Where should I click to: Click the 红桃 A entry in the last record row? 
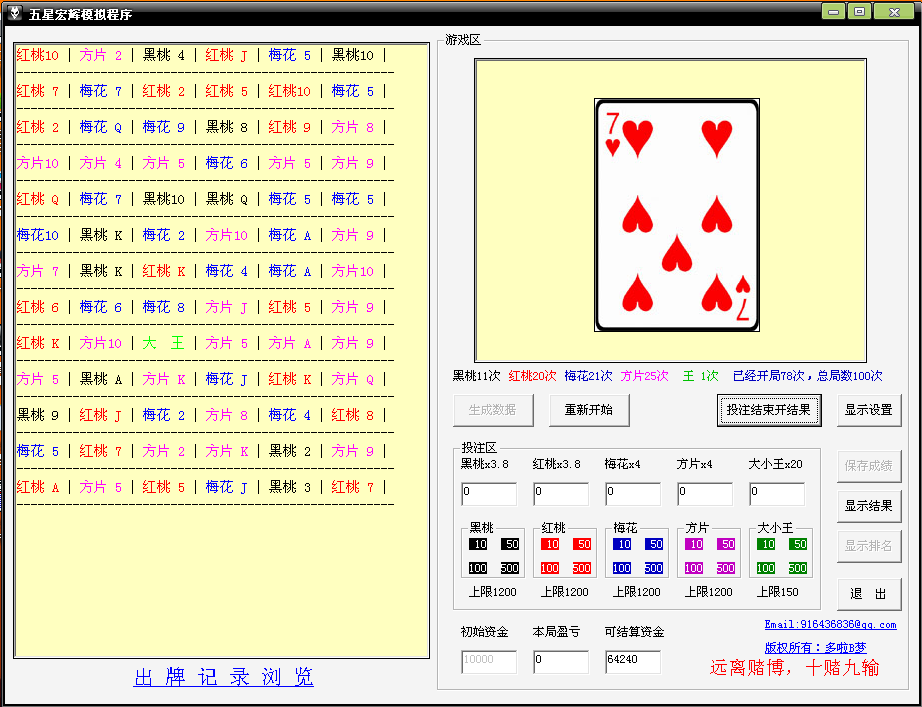(x=38, y=487)
